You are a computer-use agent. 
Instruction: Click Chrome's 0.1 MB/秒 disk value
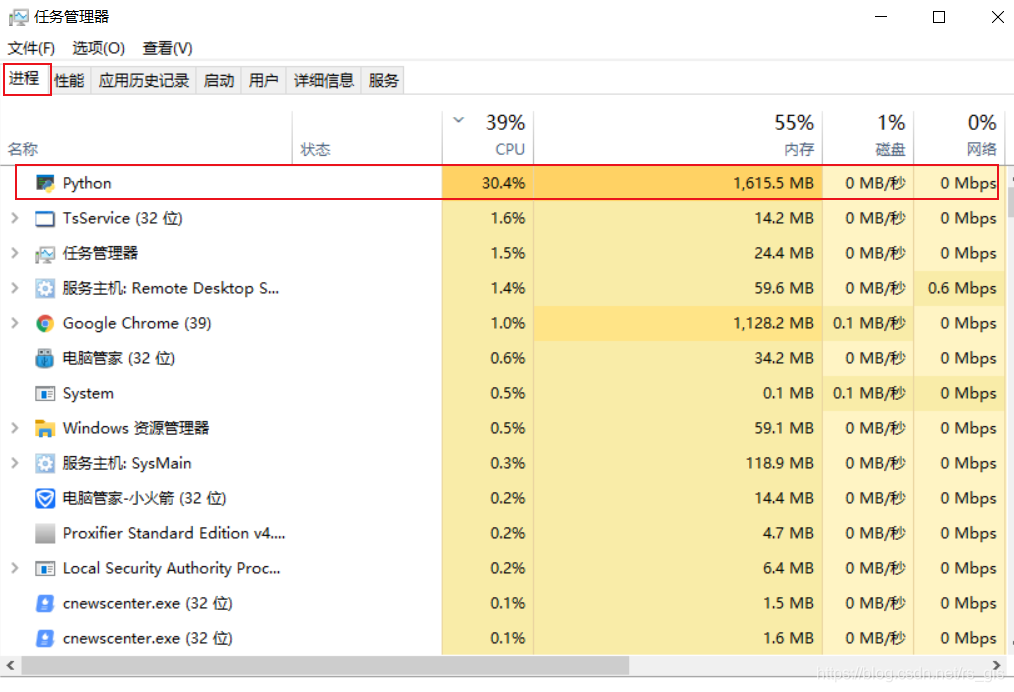[869, 323]
